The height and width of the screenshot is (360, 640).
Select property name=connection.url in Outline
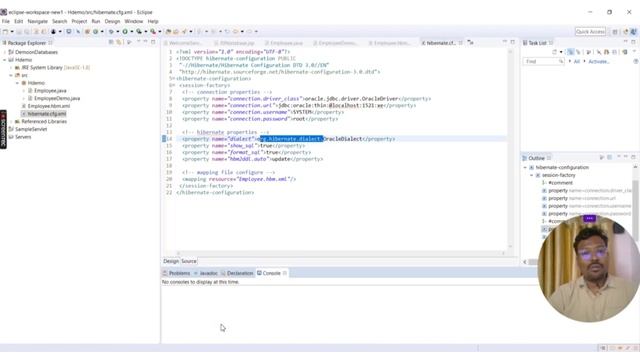579,198
